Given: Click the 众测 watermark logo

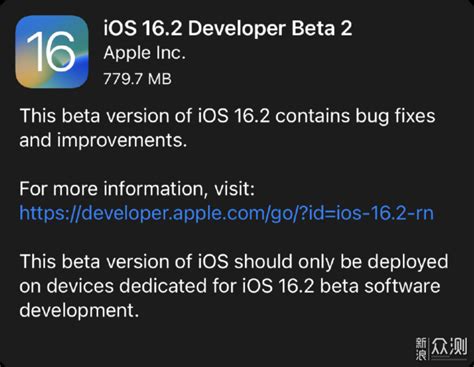Looking at the screenshot, I should pyautogui.click(x=449, y=348).
